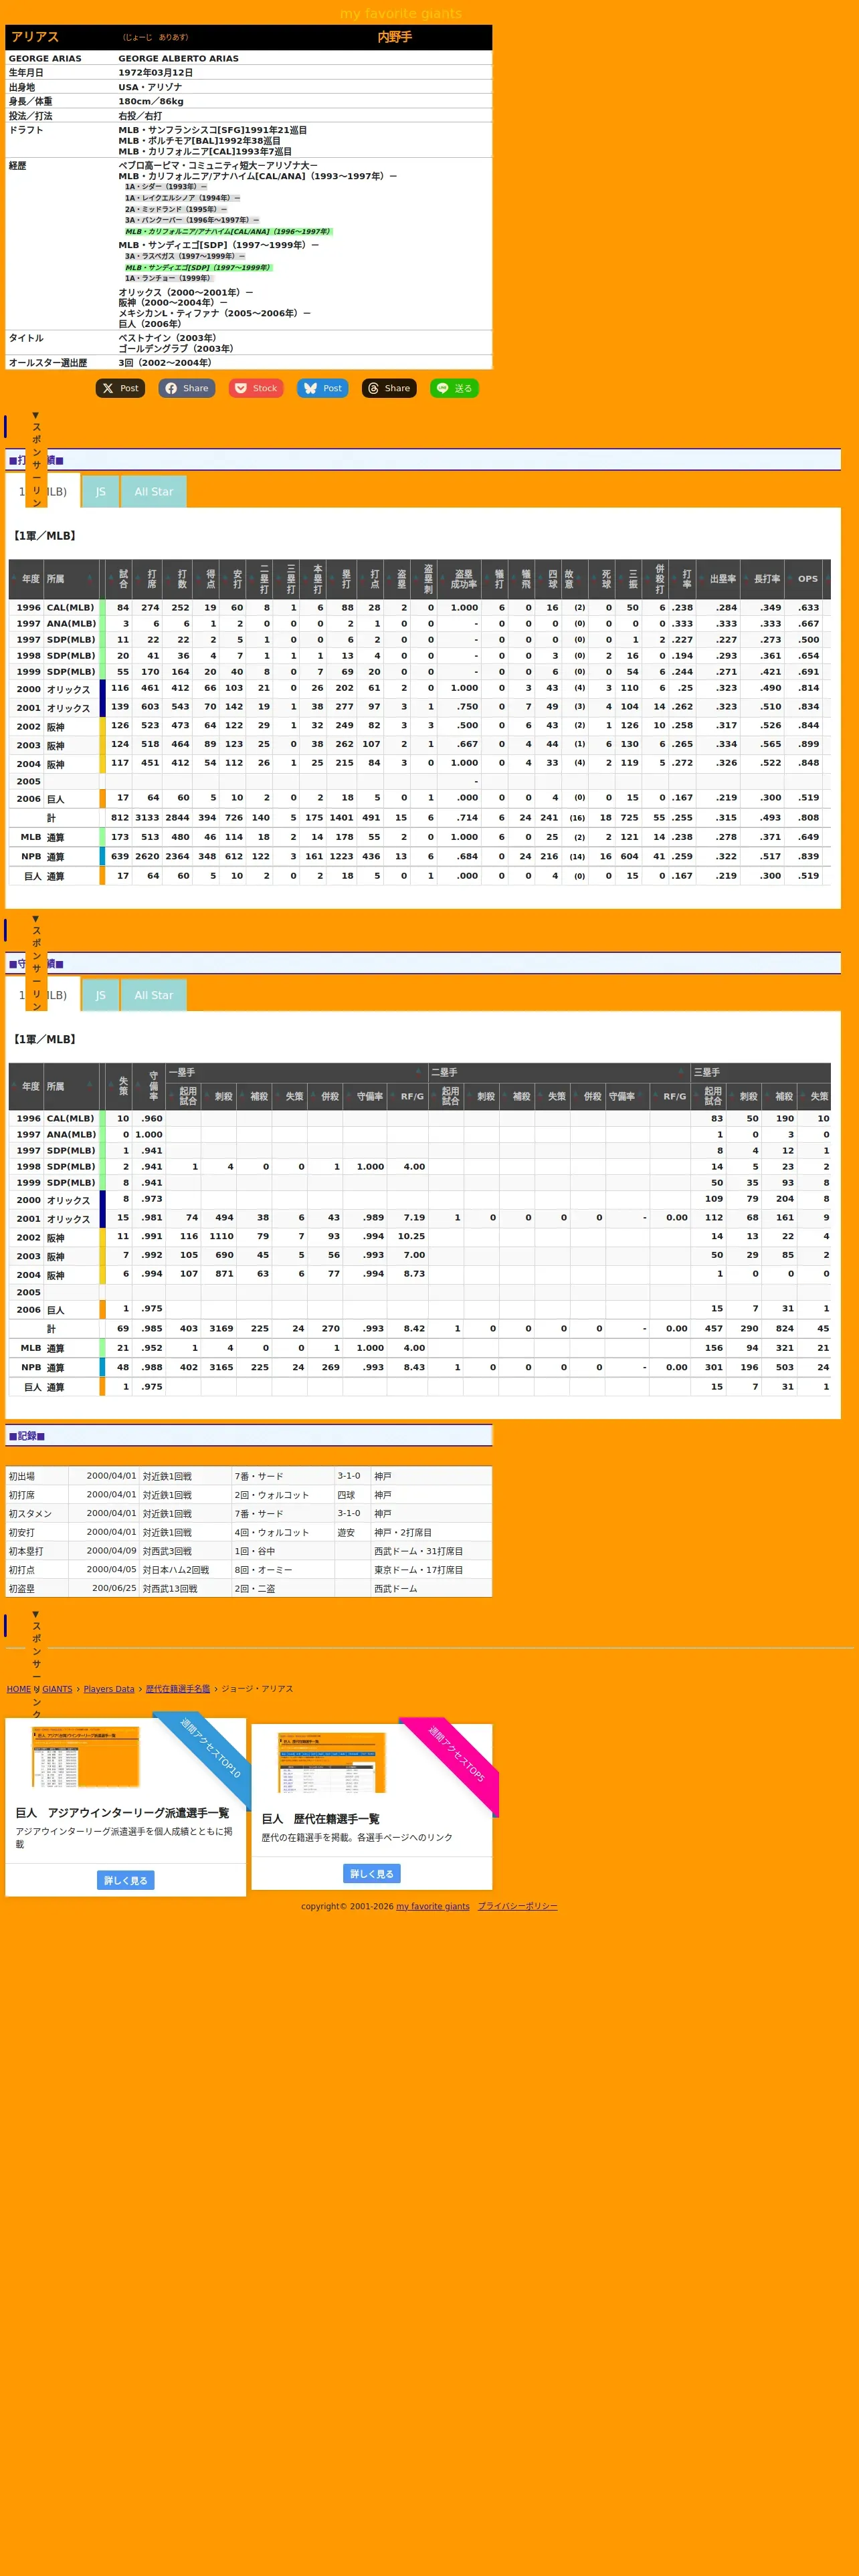Viewport: 859px width, 2576px height.
Task: Sort the batting table by 盗塁成功率 column
Action: pyautogui.click(x=458, y=579)
